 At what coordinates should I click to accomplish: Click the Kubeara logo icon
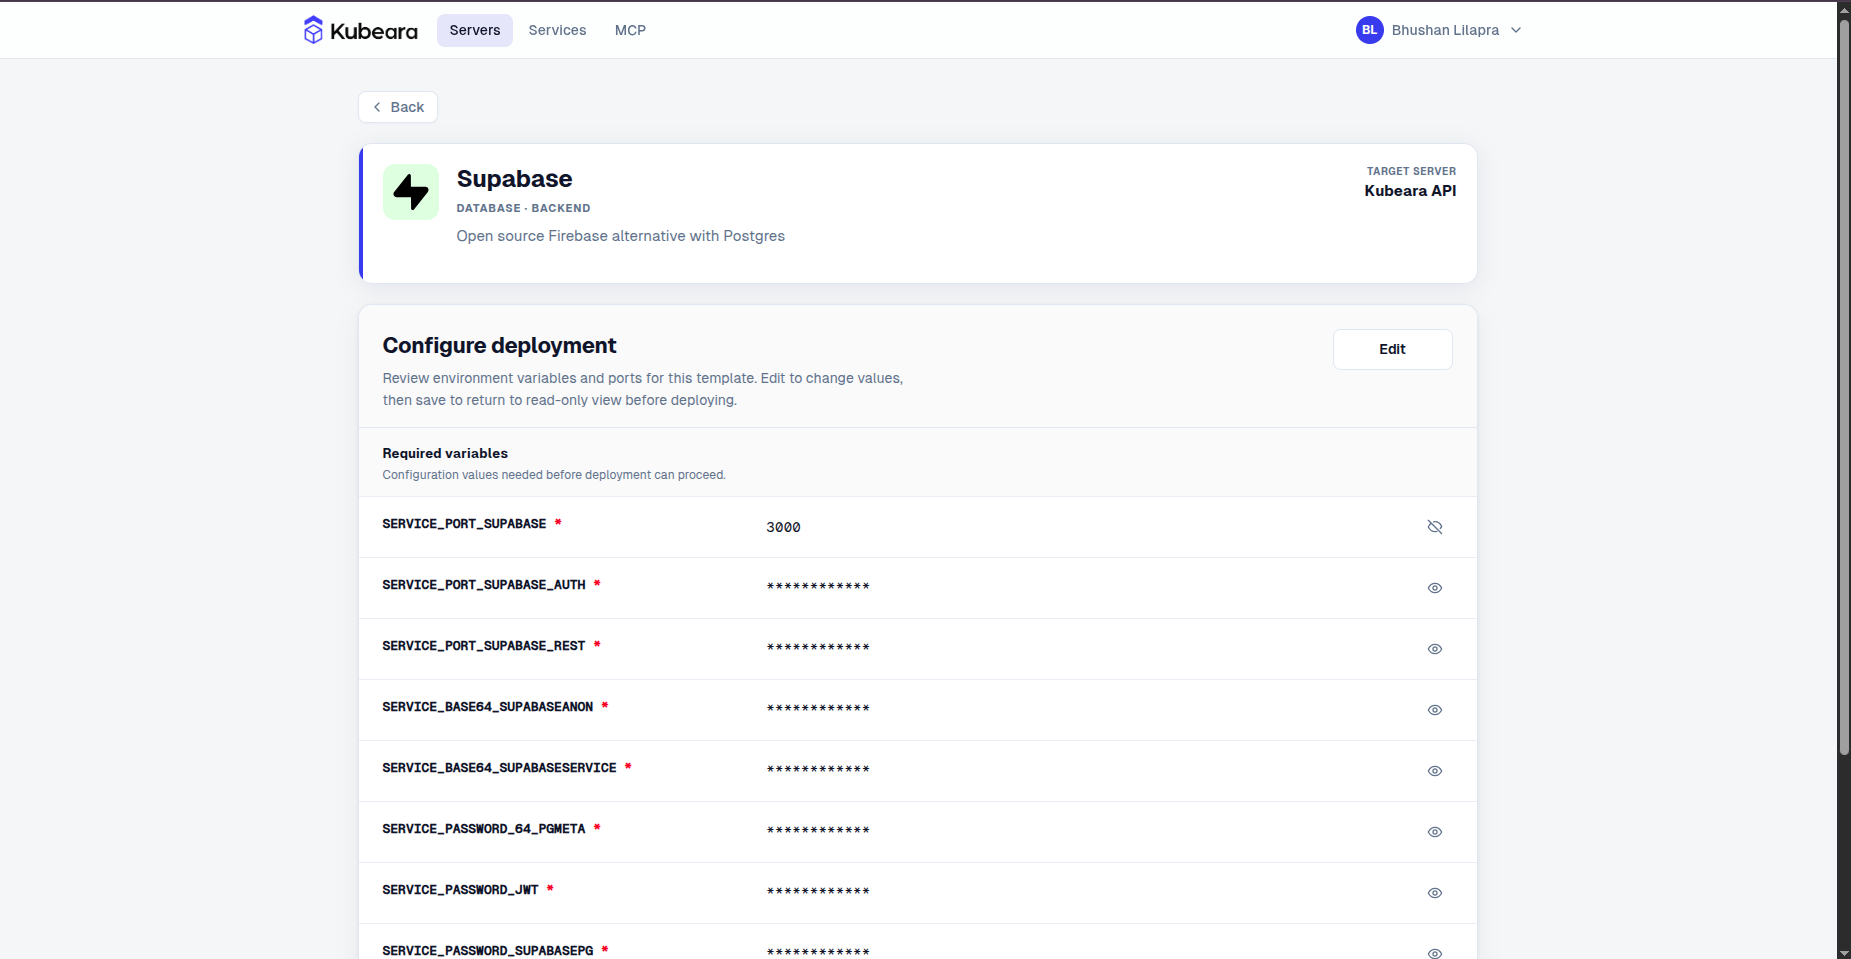click(x=313, y=30)
